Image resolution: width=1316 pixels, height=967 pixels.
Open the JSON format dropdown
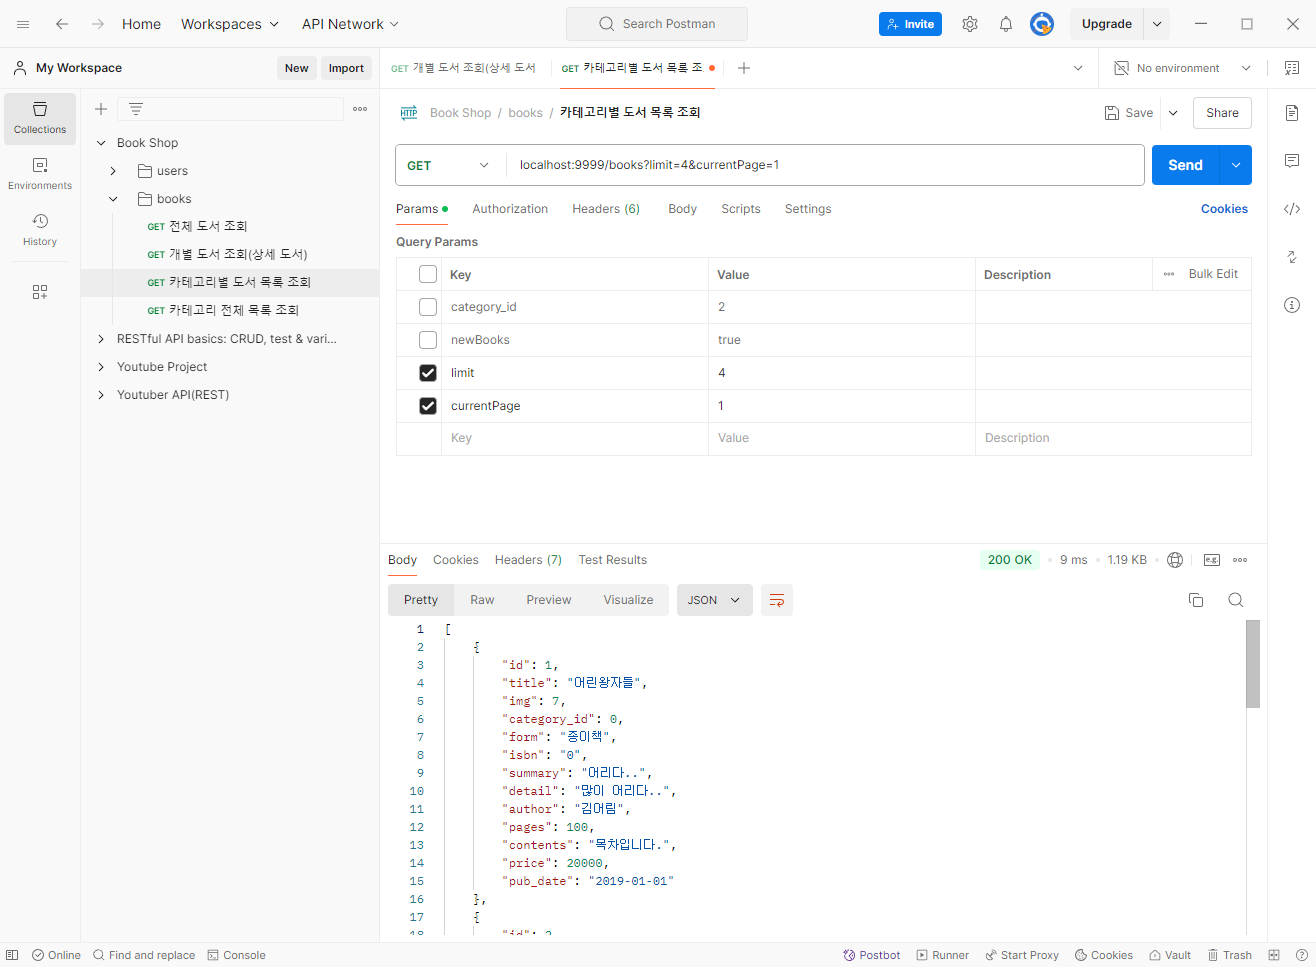click(714, 600)
